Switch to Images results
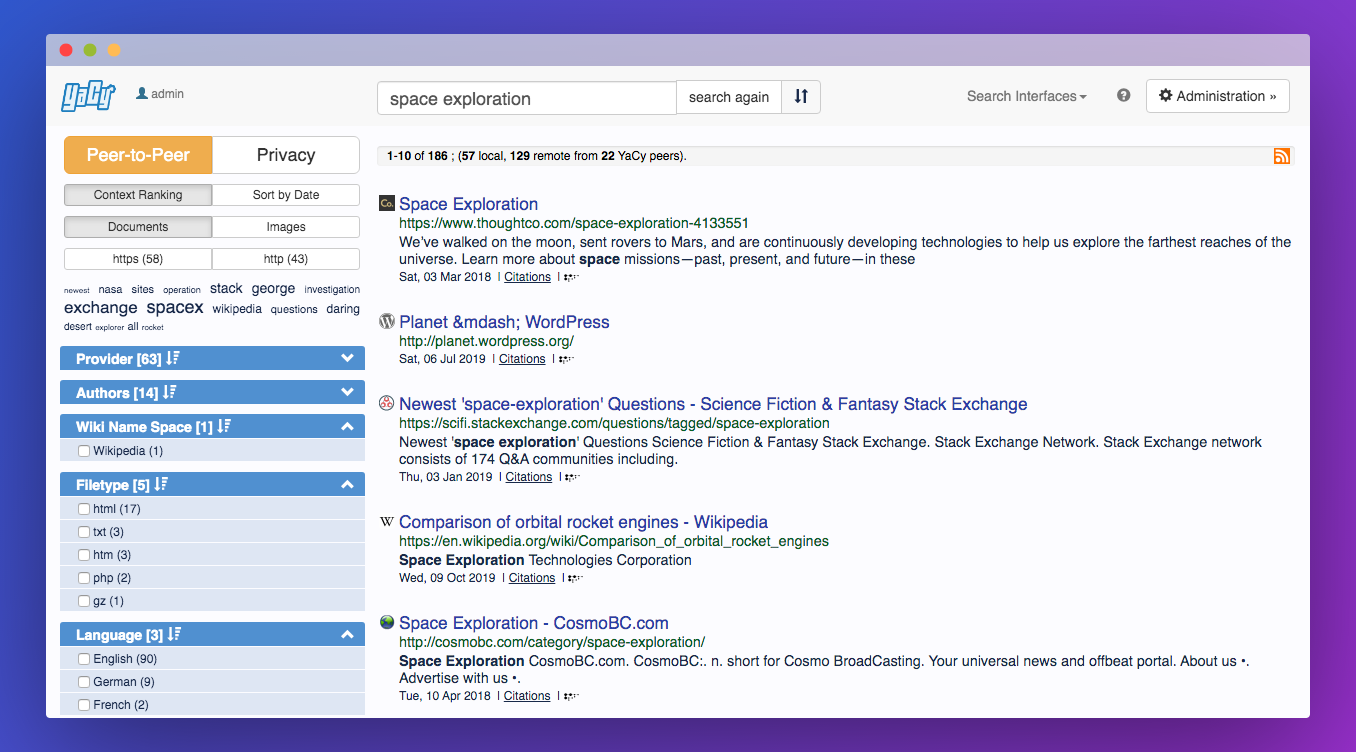This screenshot has height=752, width=1356. 286,227
